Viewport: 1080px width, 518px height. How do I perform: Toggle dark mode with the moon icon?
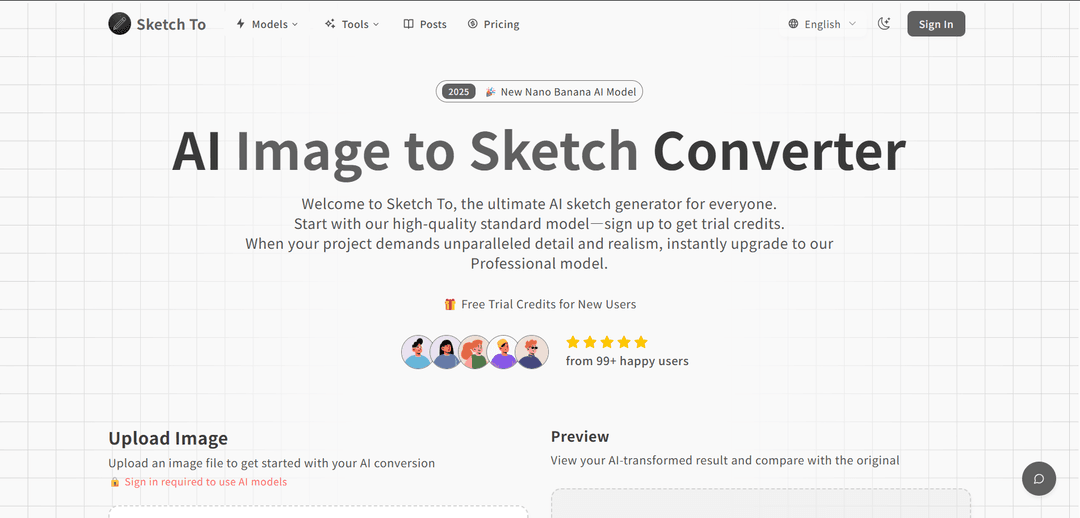[884, 24]
